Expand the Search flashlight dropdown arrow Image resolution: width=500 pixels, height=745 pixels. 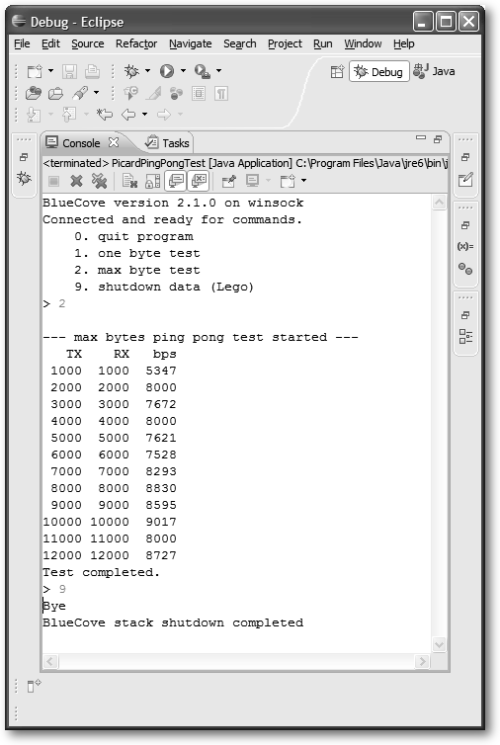tap(96, 93)
